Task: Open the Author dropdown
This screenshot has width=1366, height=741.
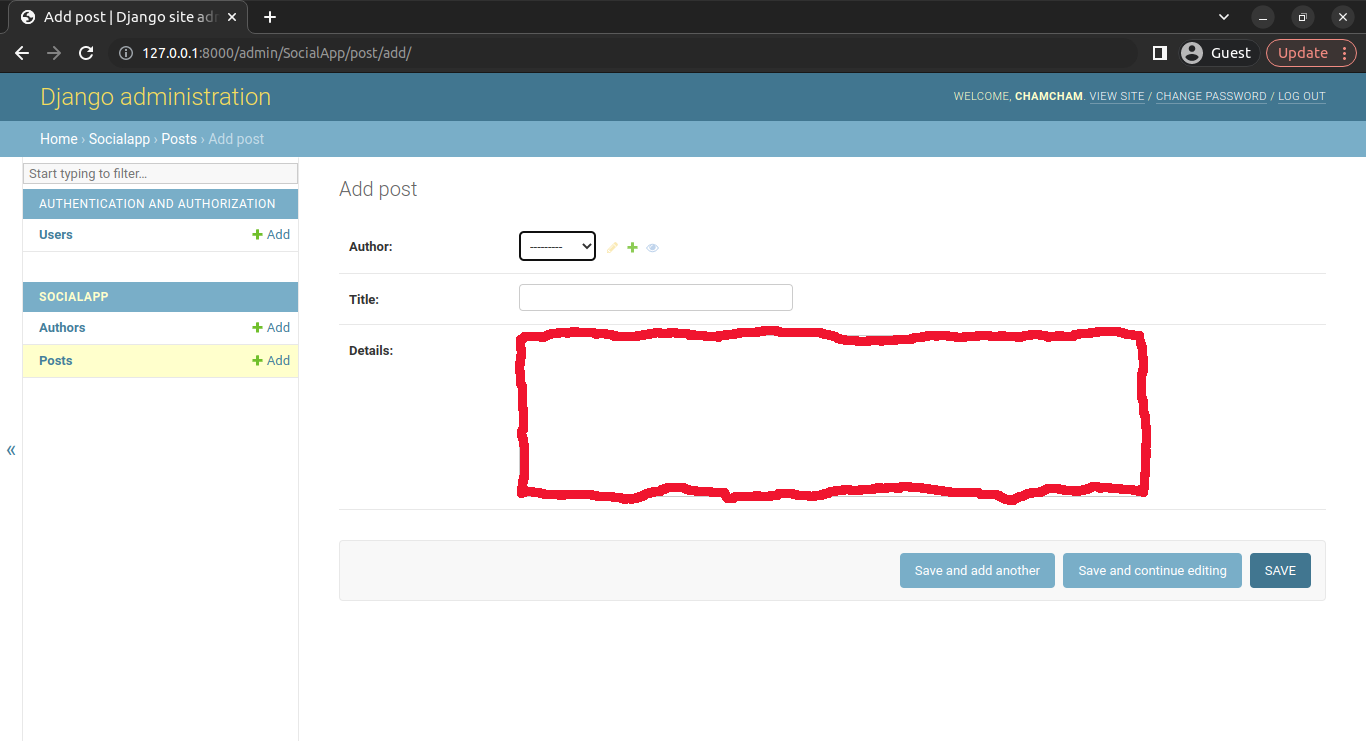Action: [x=557, y=246]
